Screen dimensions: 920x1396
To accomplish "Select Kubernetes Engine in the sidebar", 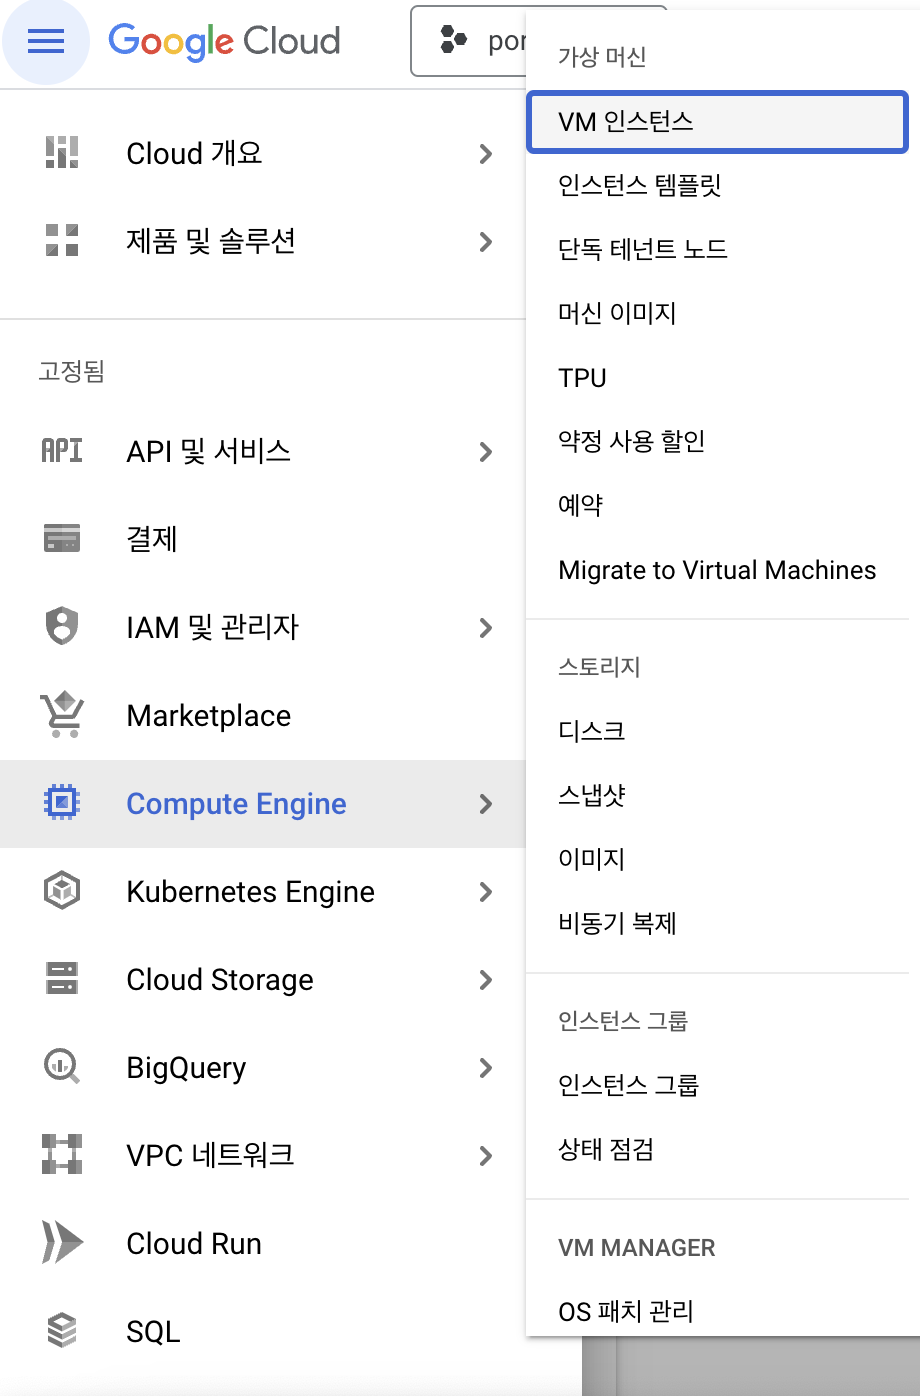I will 262,892.
